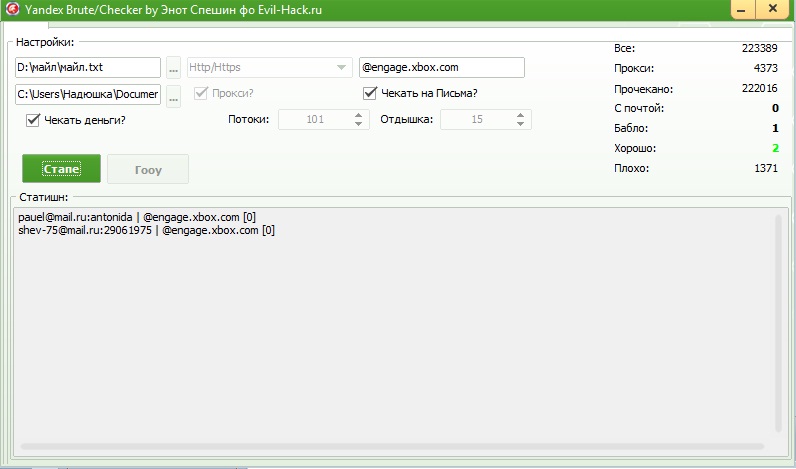Click the Все total count 223389
This screenshot has height=469, width=796.
tap(759, 48)
